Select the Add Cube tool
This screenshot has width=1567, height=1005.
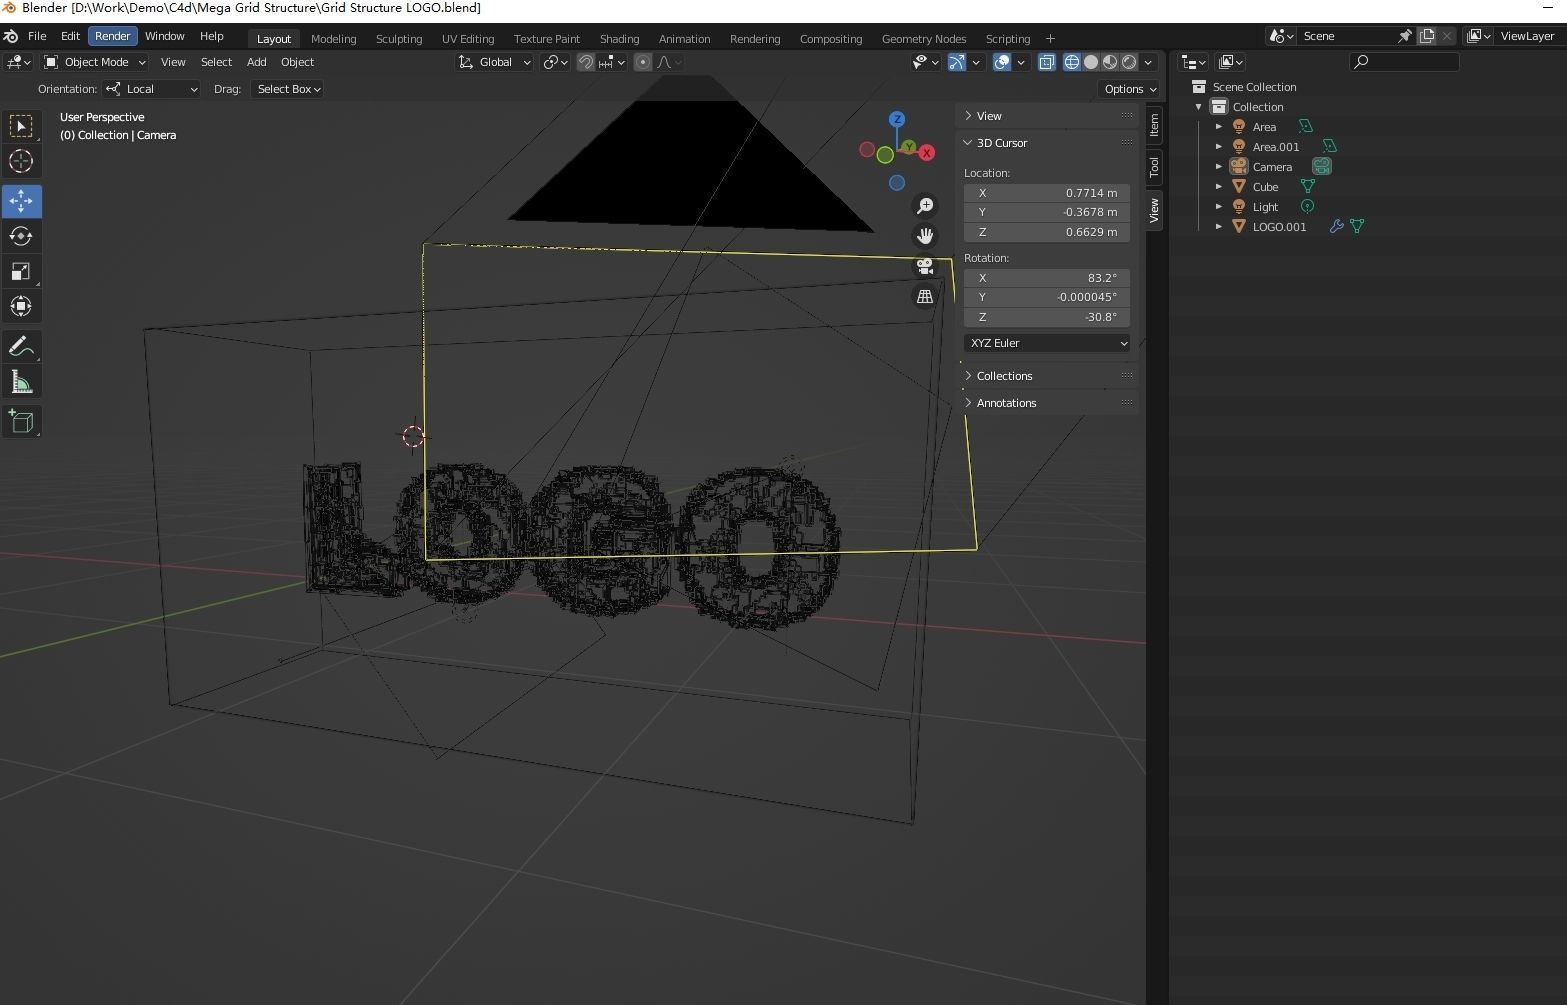point(21,422)
